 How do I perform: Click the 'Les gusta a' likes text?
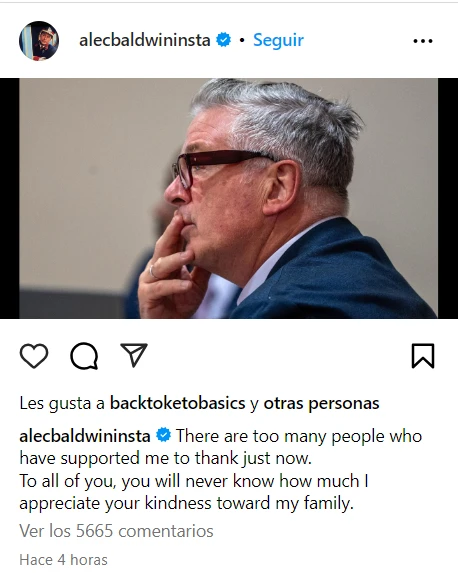pos(62,403)
